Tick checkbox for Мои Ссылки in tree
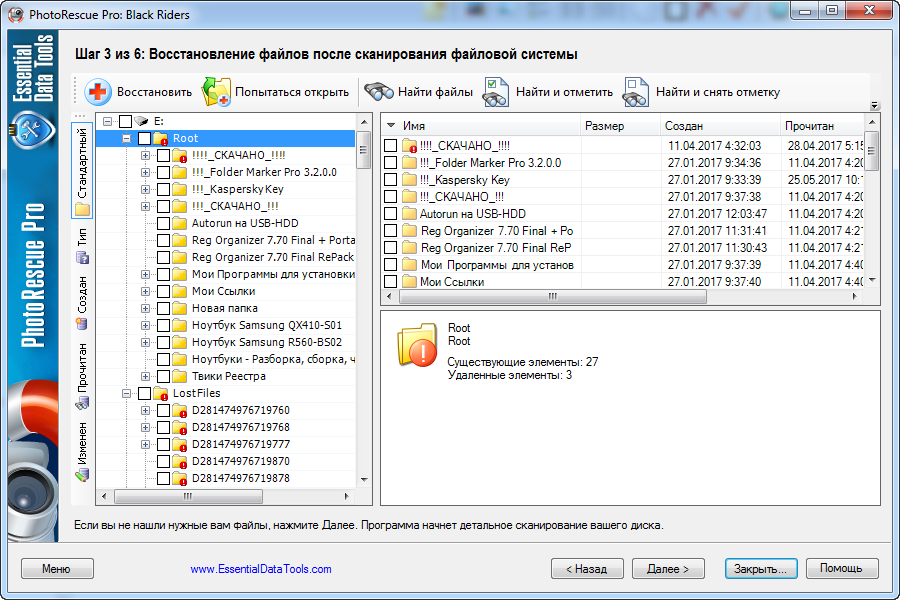Image resolution: width=900 pixels, height=600 pixels. pyautogui.click(x=164, y=292)
